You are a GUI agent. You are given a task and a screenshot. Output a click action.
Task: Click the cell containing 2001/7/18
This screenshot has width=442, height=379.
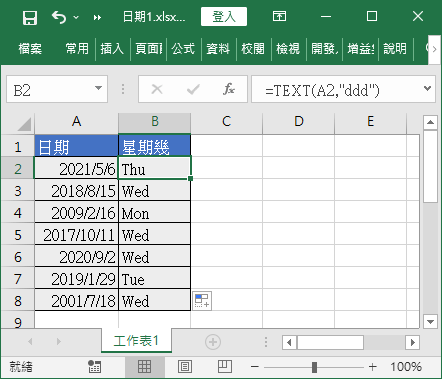coord(76,300)
